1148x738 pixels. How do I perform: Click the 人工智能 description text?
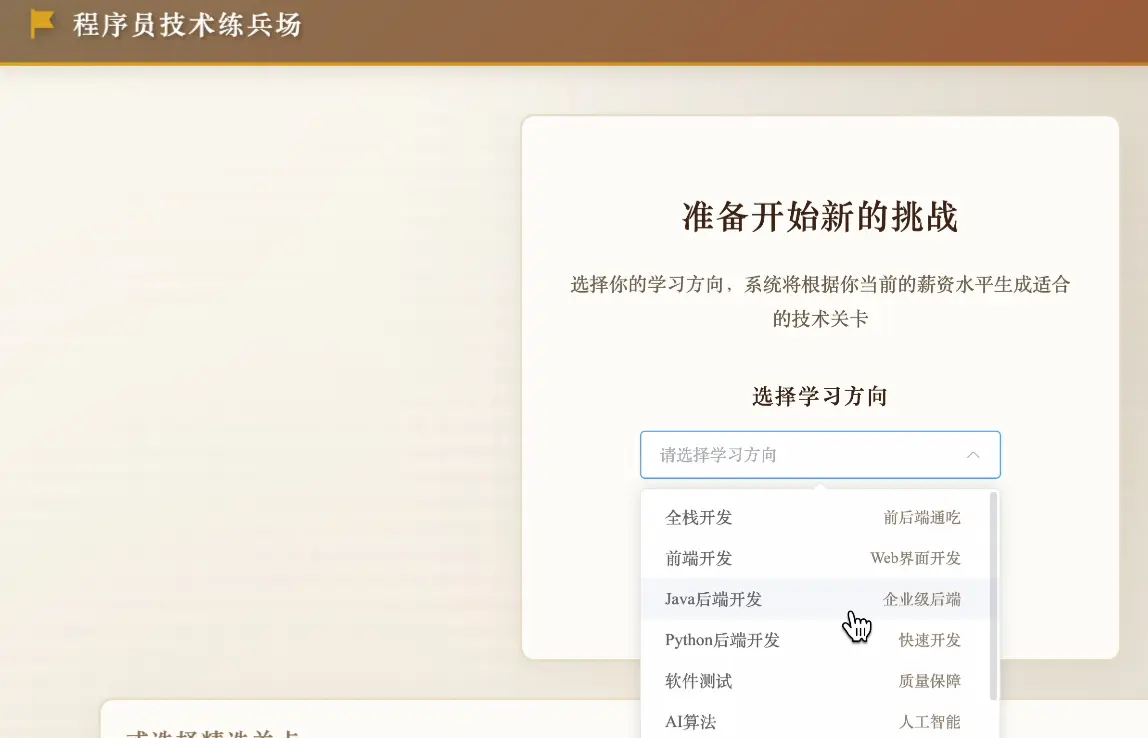[929, 721]
